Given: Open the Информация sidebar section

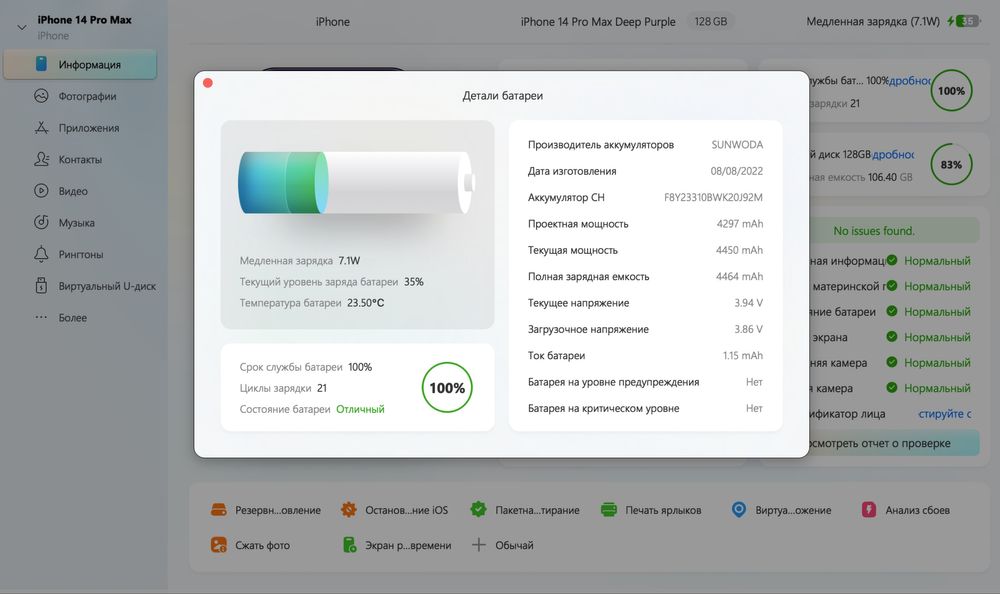Looking at the screenshot, I should click(x=80, y=64).
